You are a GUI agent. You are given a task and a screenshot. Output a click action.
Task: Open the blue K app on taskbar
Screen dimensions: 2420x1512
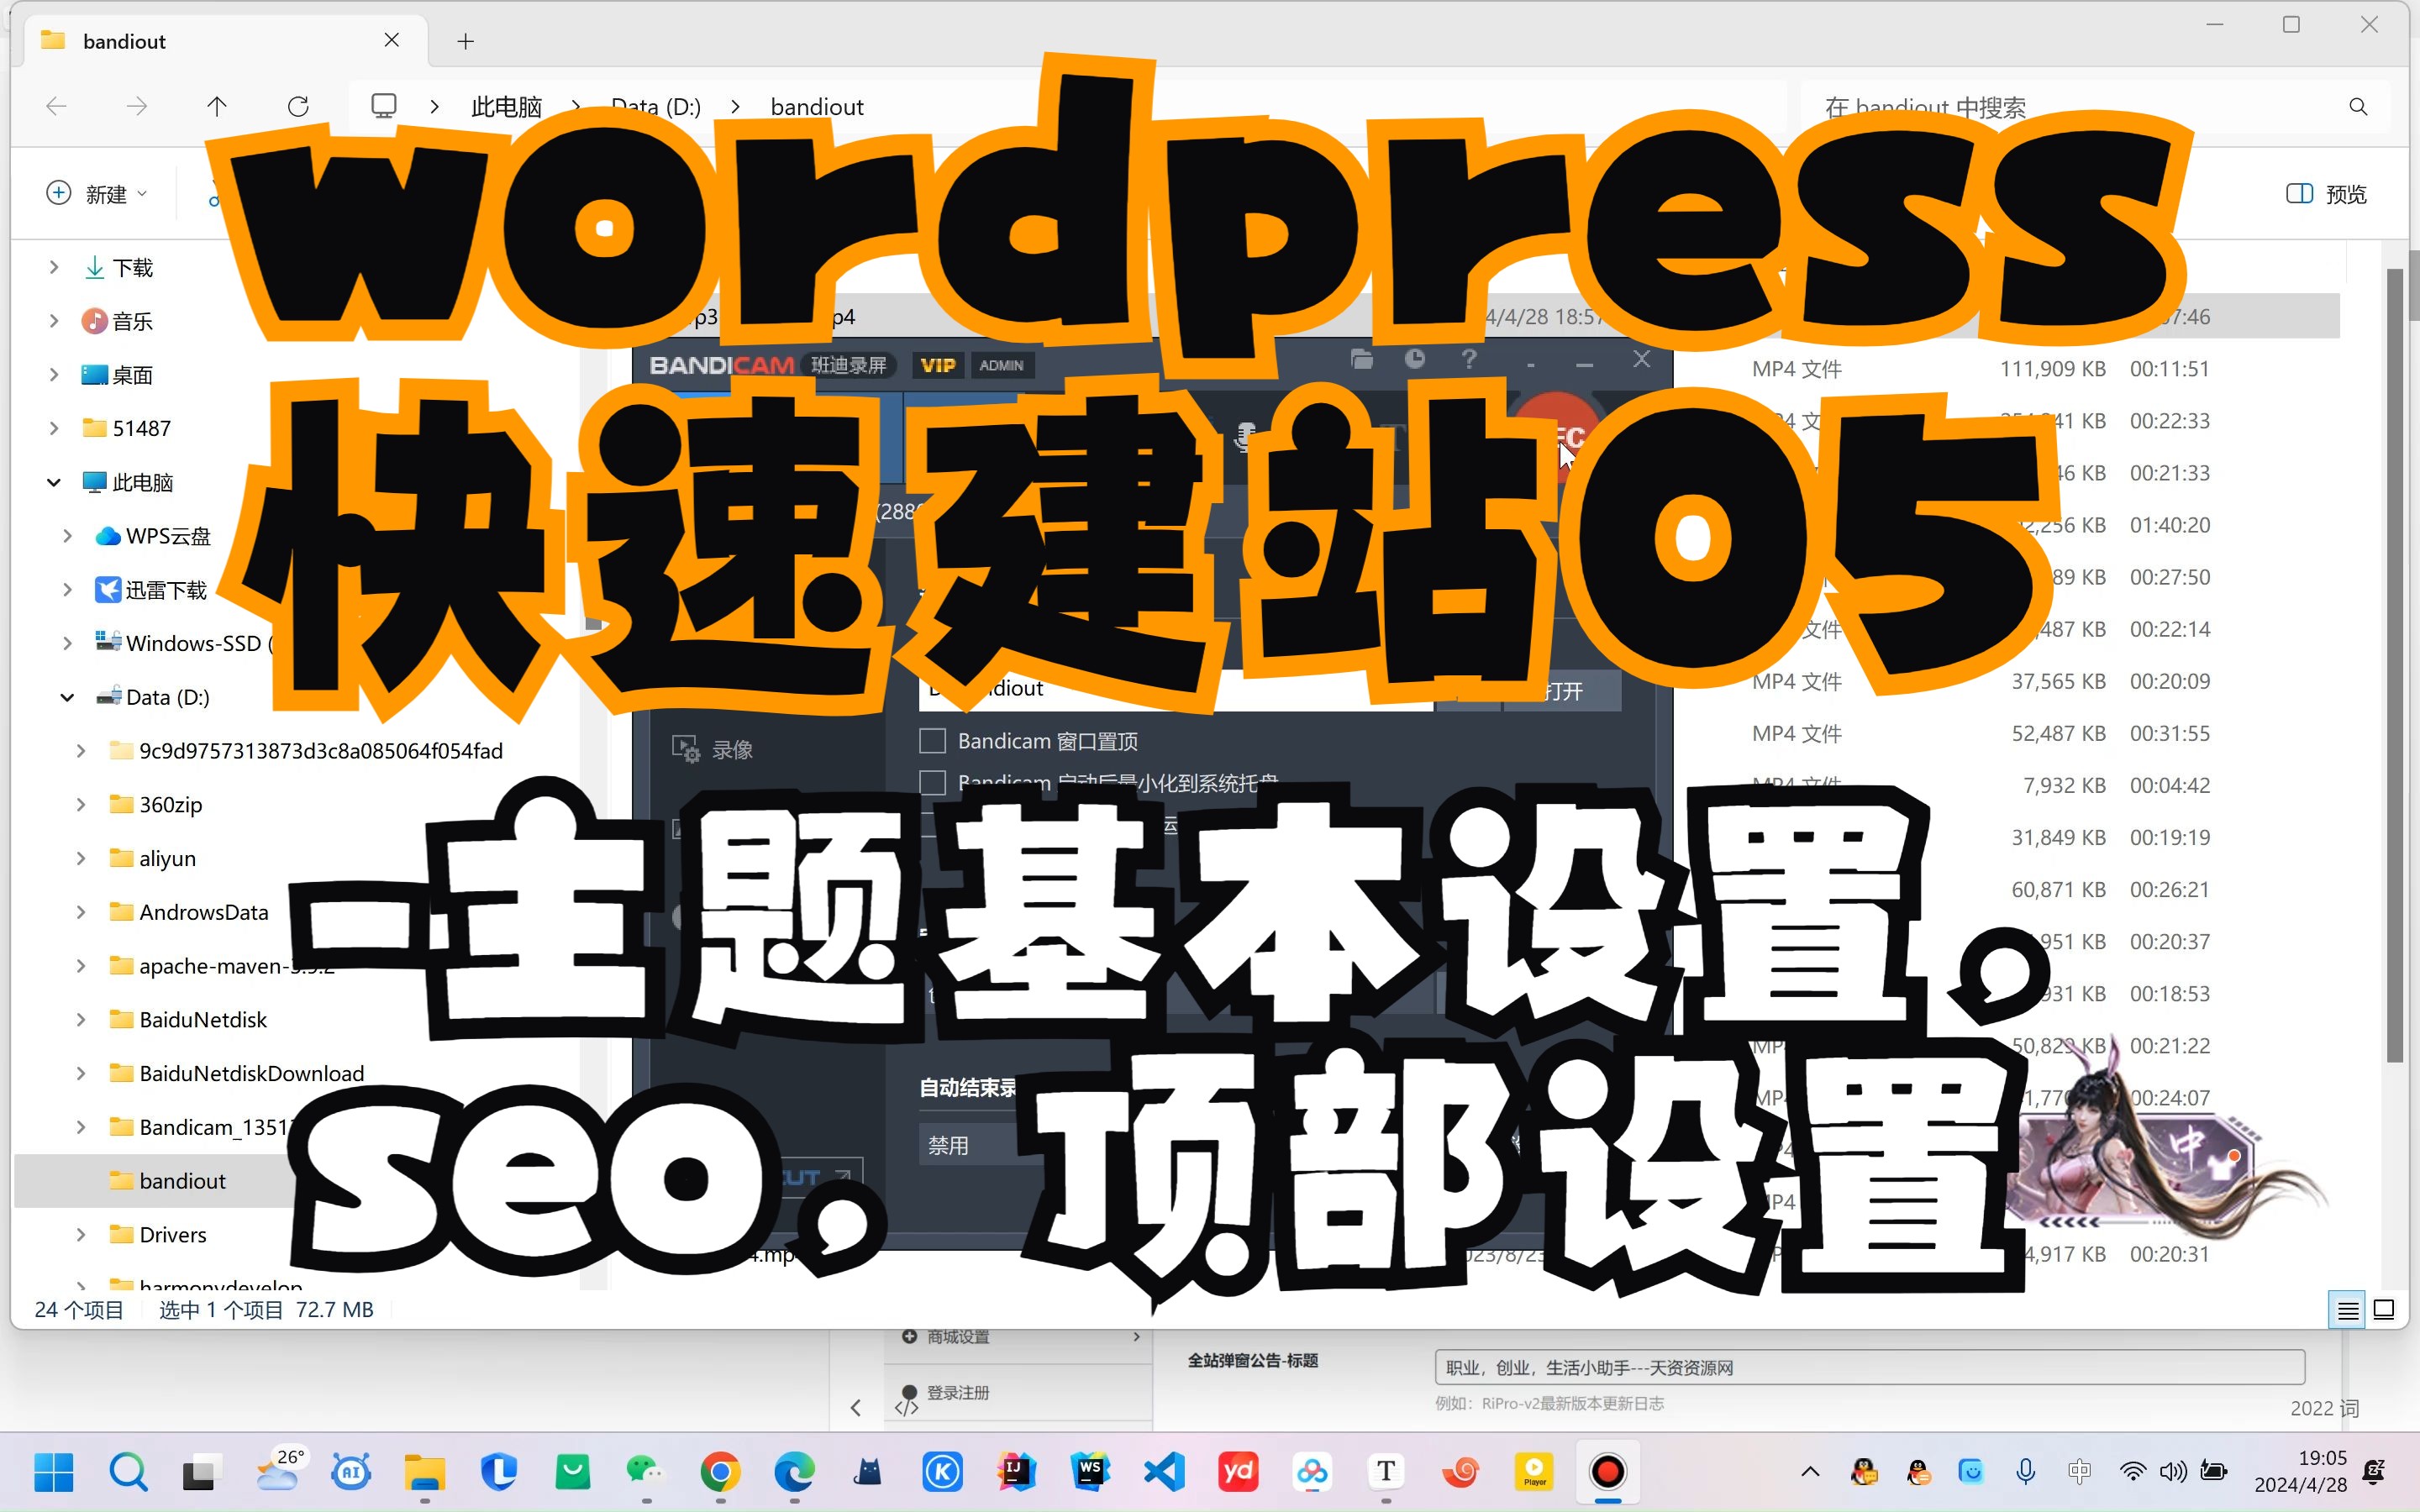click(942, 1472)
